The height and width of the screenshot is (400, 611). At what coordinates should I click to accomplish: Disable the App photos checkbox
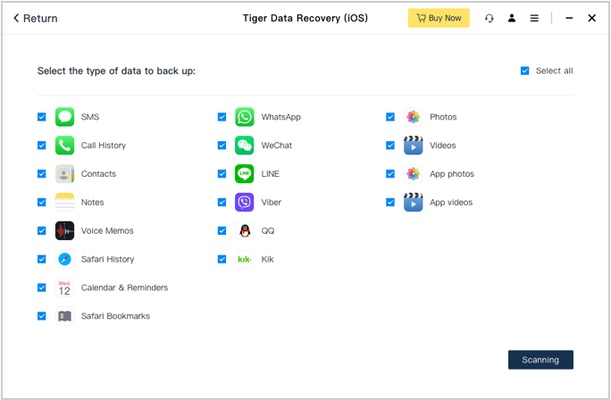point(390,174)
